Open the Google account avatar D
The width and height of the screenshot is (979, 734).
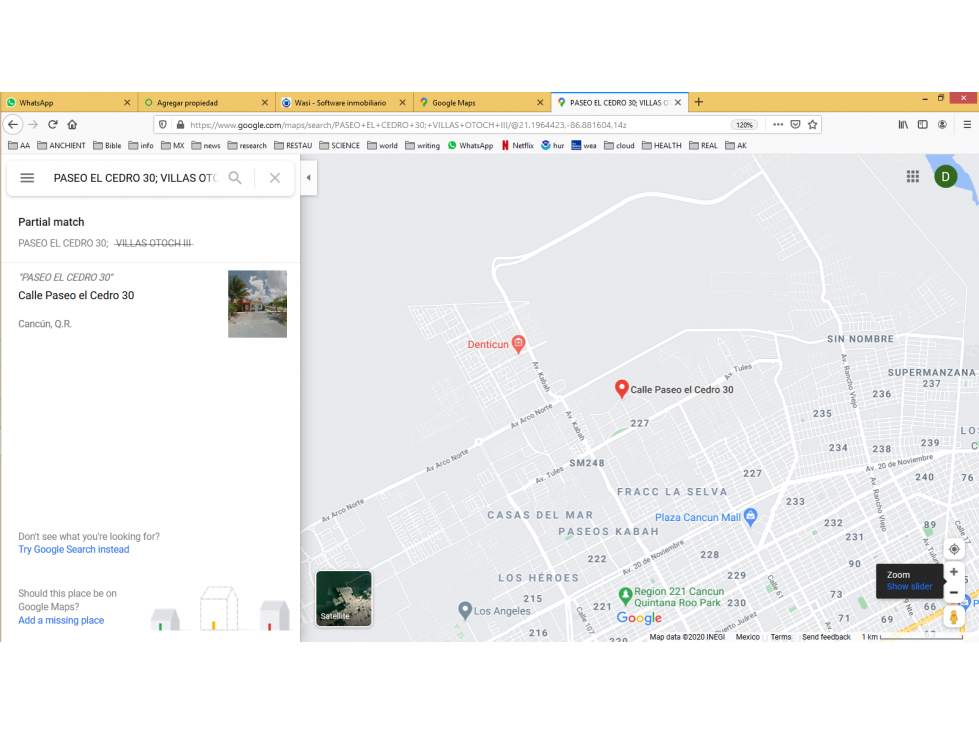tap(945, 177)
